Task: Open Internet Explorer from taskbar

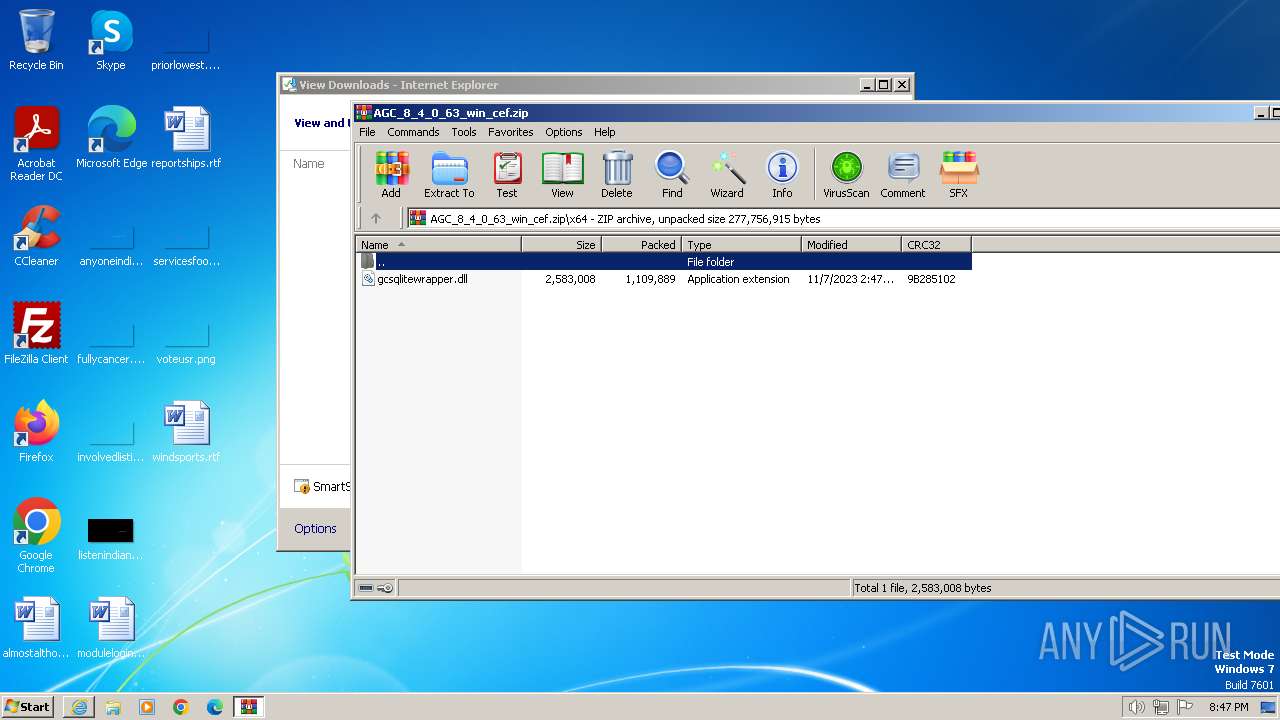Action: point(79,707)
